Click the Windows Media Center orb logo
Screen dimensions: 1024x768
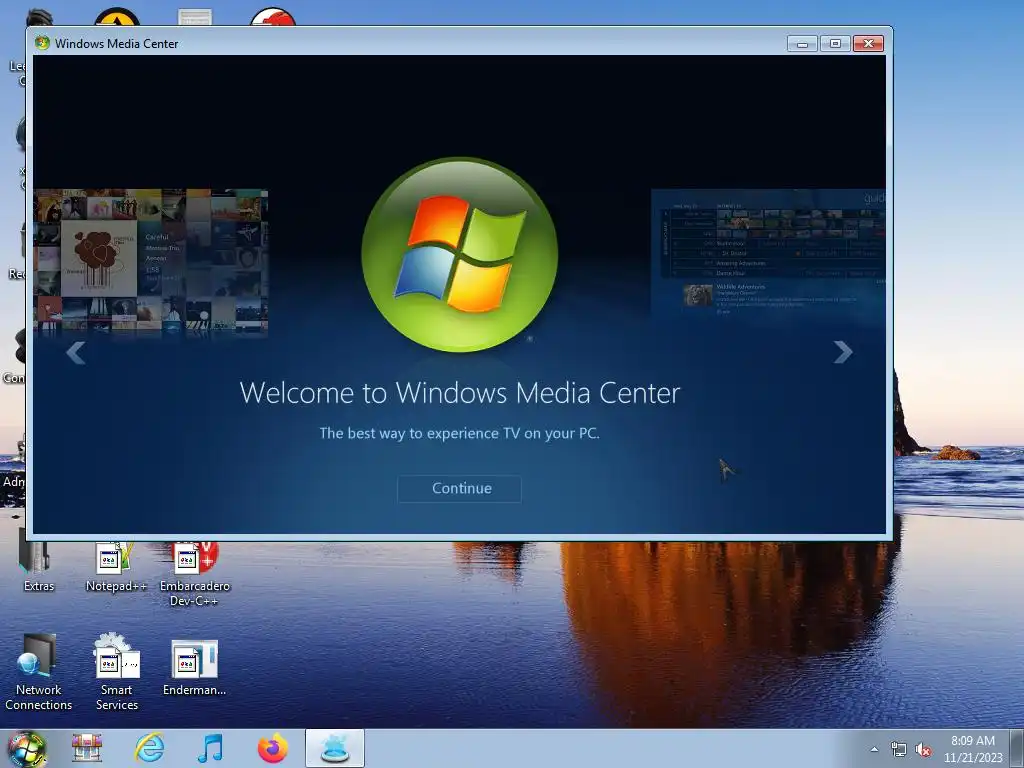click(460, 254)
